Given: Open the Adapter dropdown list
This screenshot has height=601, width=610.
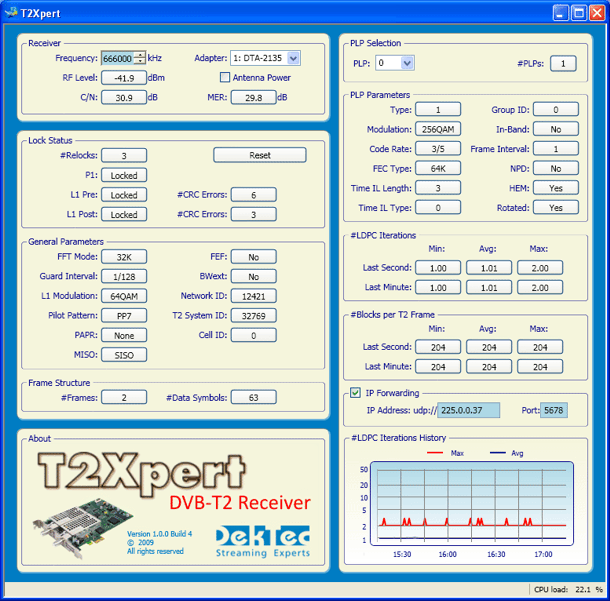Looking at the screenshot, I should point(293,58).
